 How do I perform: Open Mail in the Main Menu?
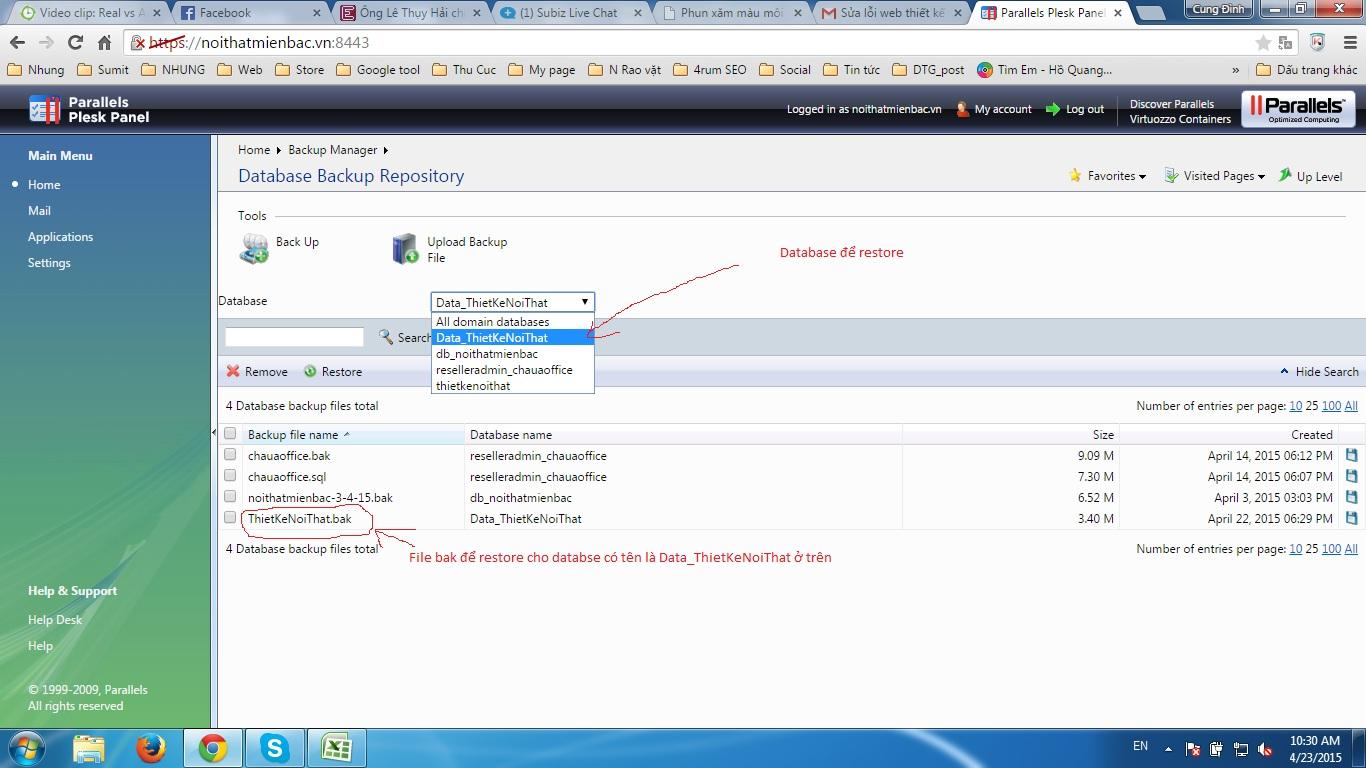click(39, 211)
